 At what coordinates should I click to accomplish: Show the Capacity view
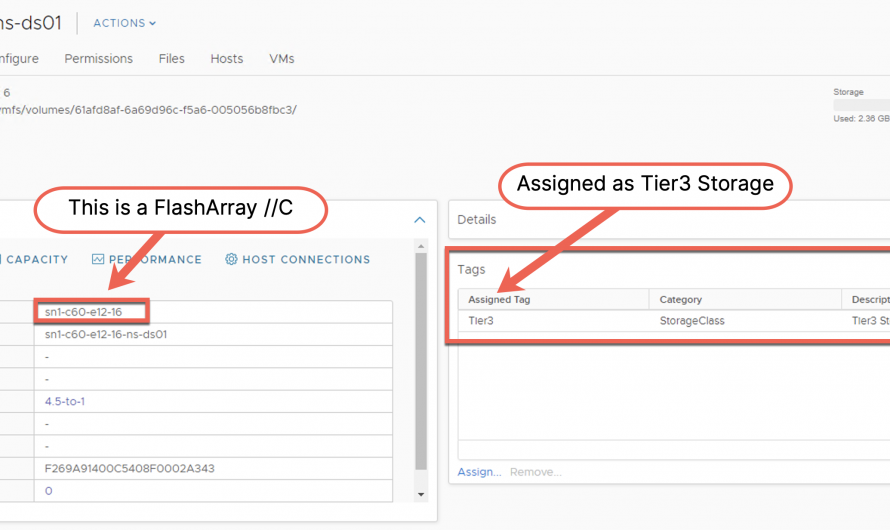[x=36, y=260]
